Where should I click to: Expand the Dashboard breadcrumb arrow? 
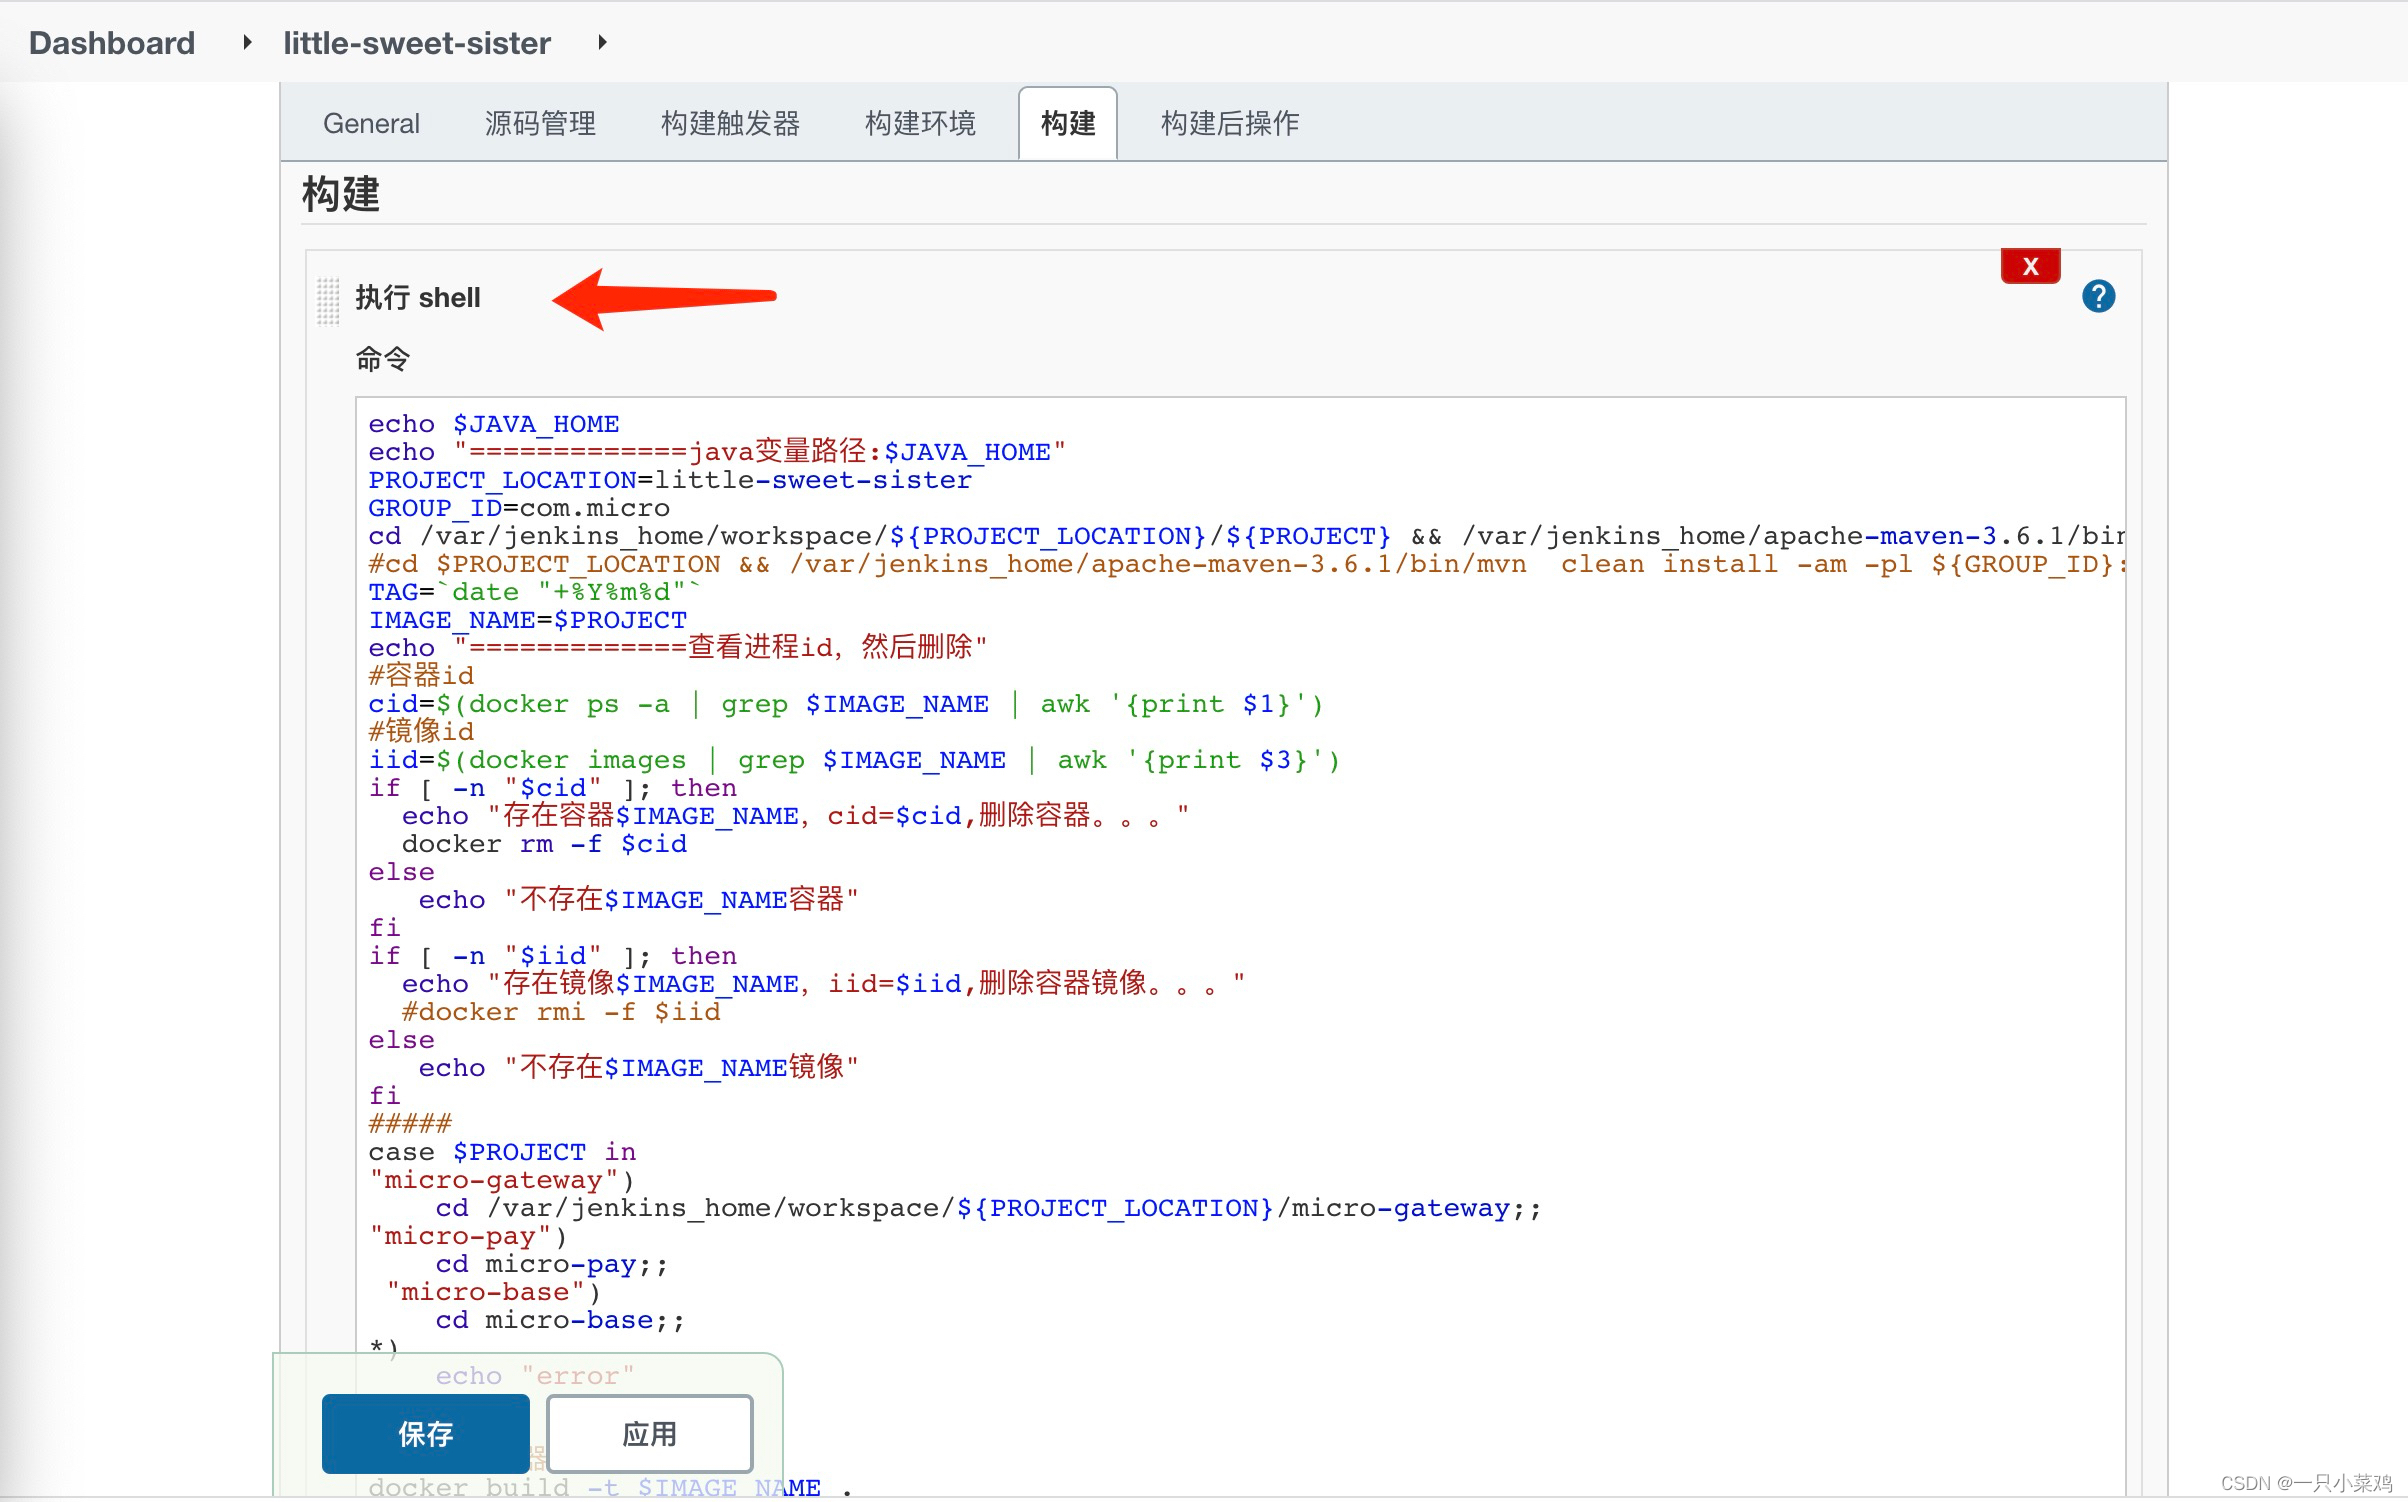[247, 43]
